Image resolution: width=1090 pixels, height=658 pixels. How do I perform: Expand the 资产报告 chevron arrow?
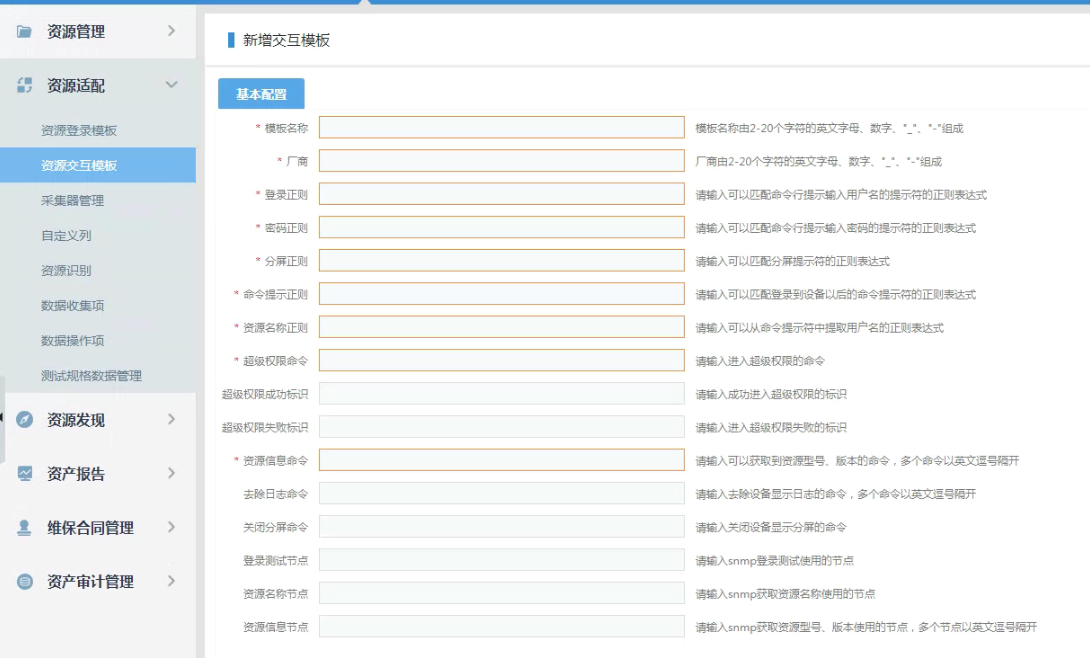172,473
